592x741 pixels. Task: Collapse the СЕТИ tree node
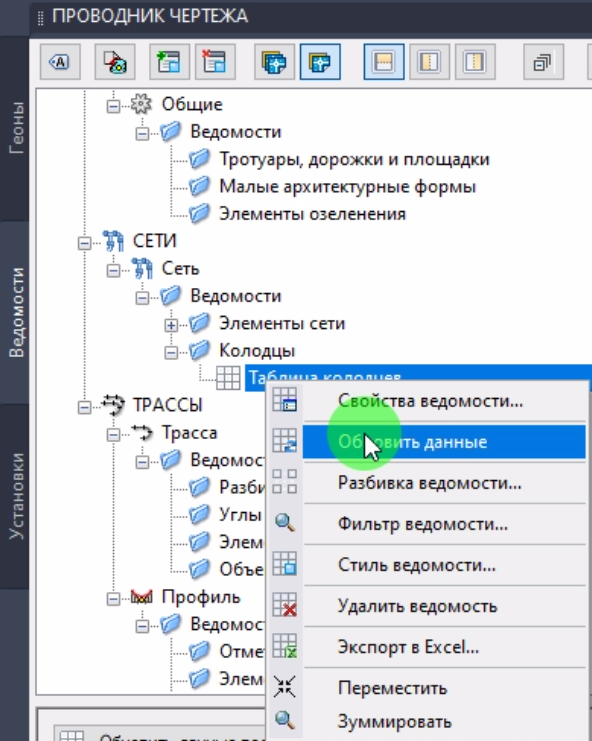click(84, 243)
